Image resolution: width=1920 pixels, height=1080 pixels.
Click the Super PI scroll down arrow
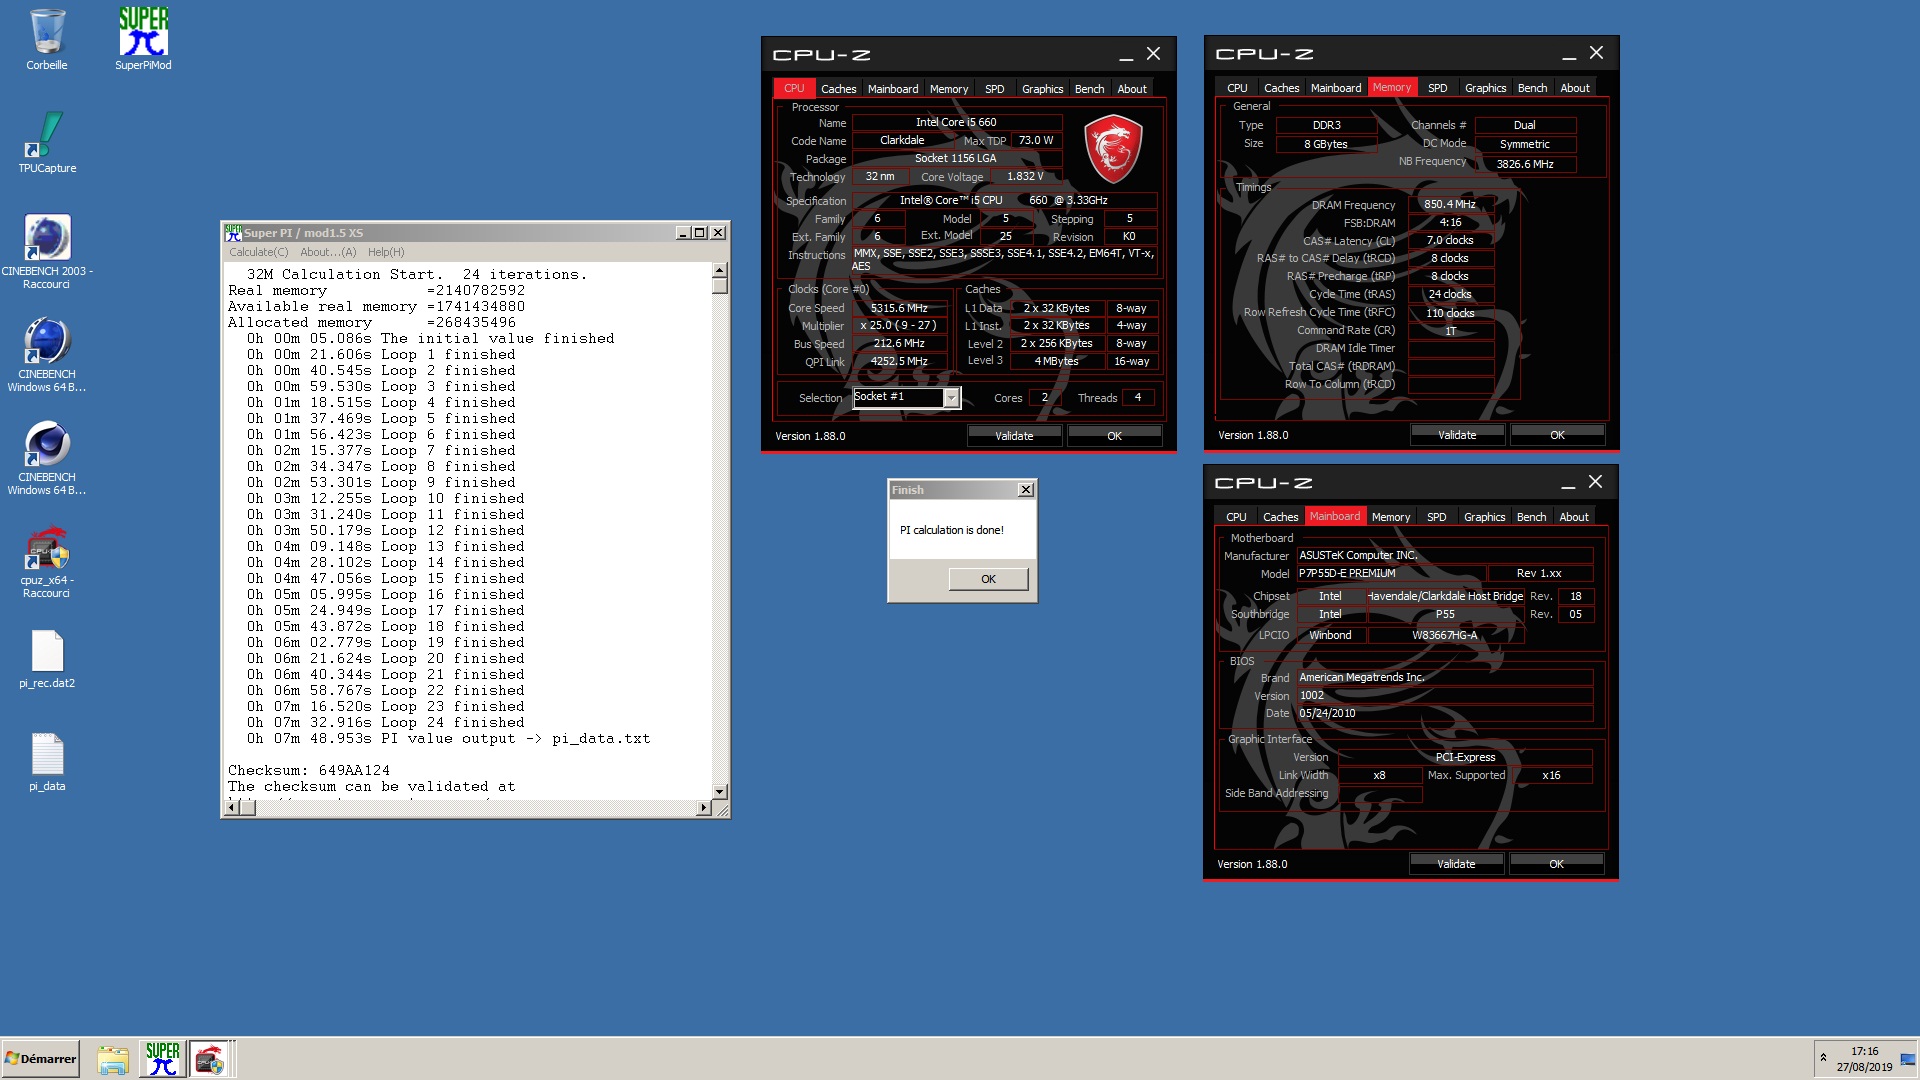pos(719,791)
